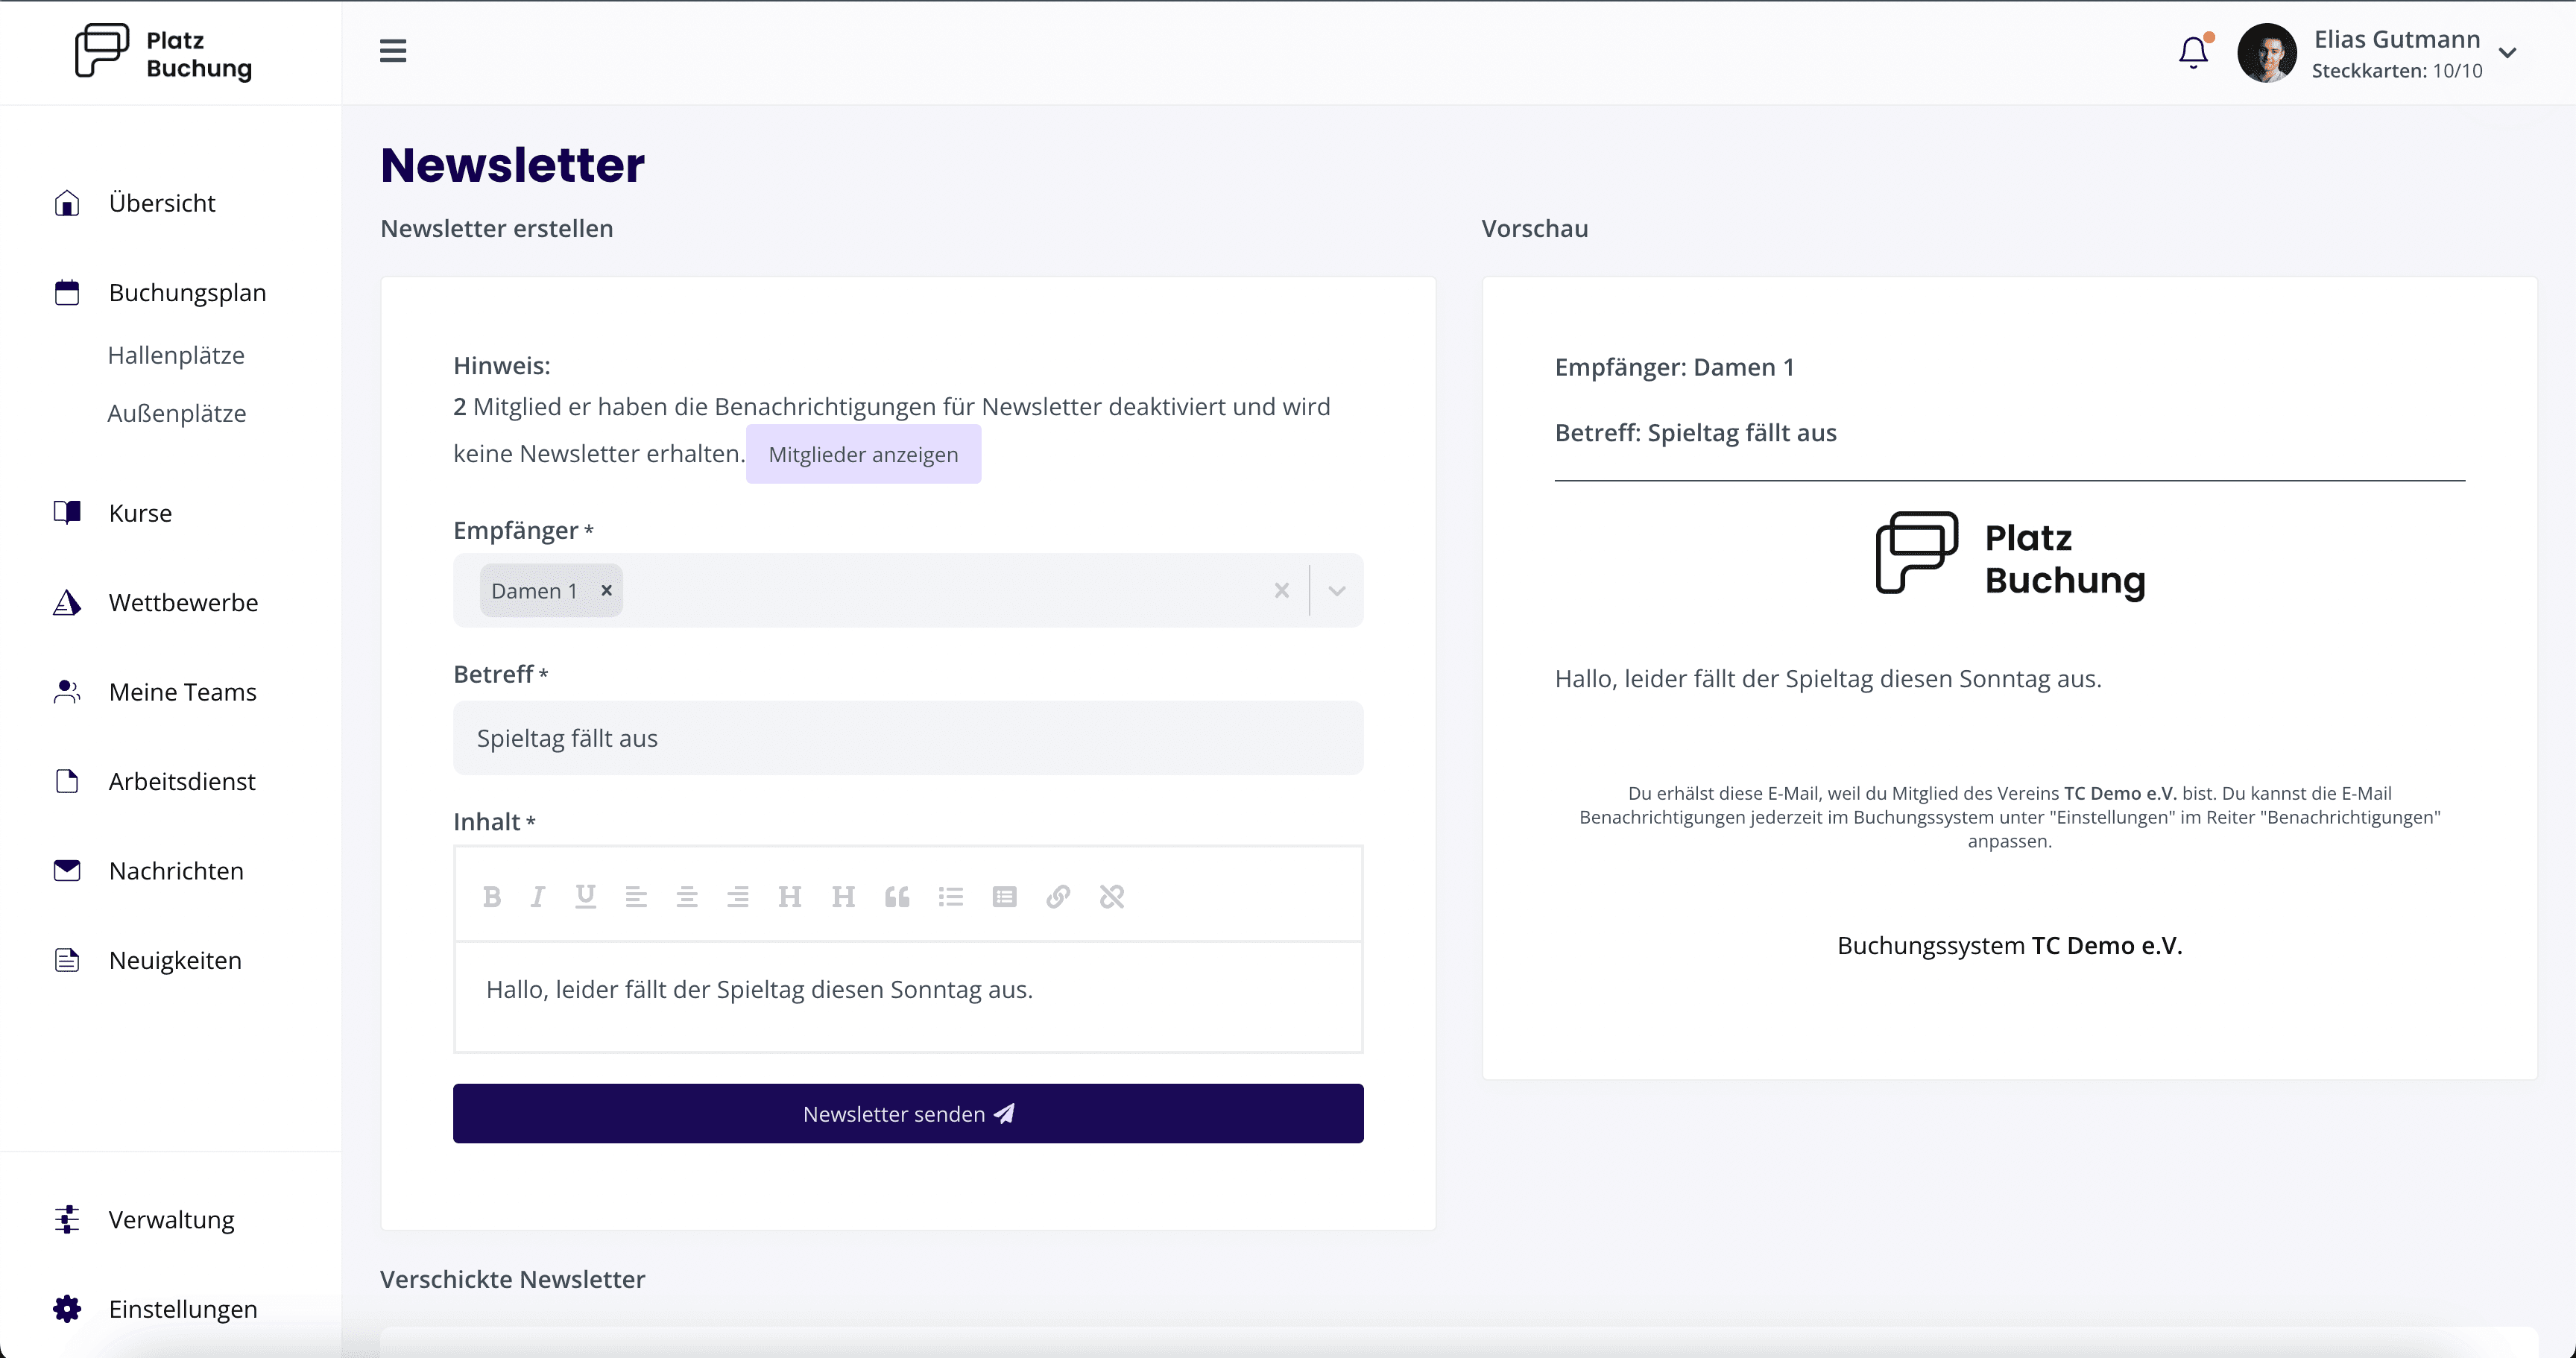Click the Mitglieder anzeigen button
Screen dimensions: 2576x1358
[863, 454]
